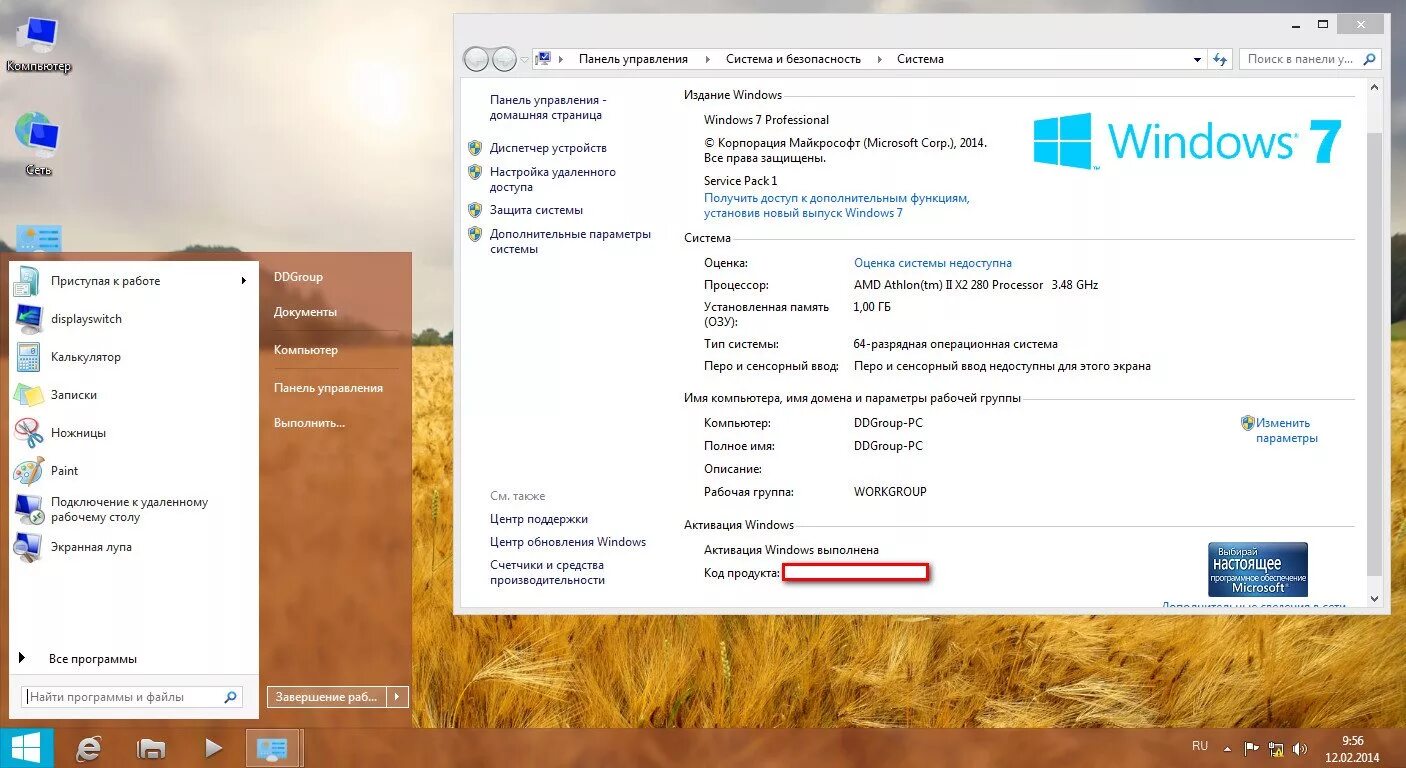
Task: Open the address bar history dropdown
Action: tap(1197, 59)
